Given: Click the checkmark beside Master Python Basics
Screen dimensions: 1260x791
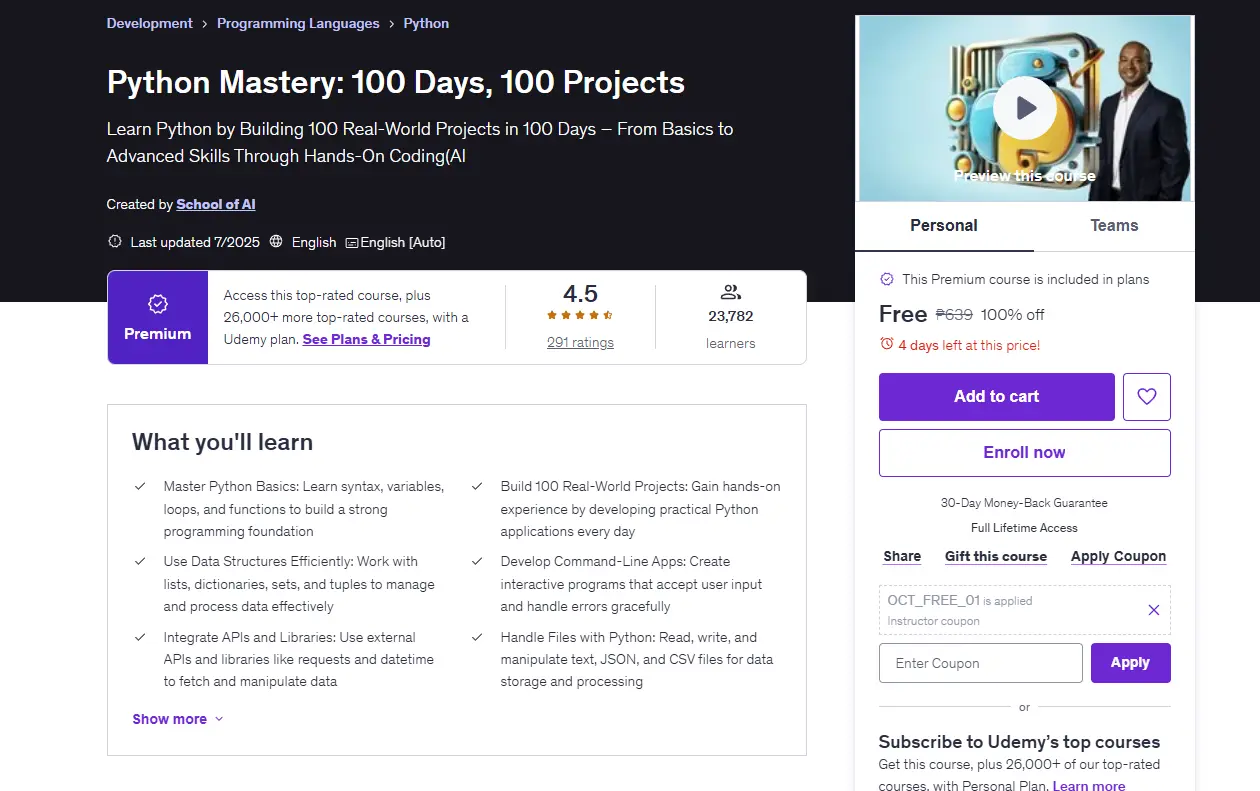Looking at the screenshot, I should pyautogui.click(x=140, y=487).
